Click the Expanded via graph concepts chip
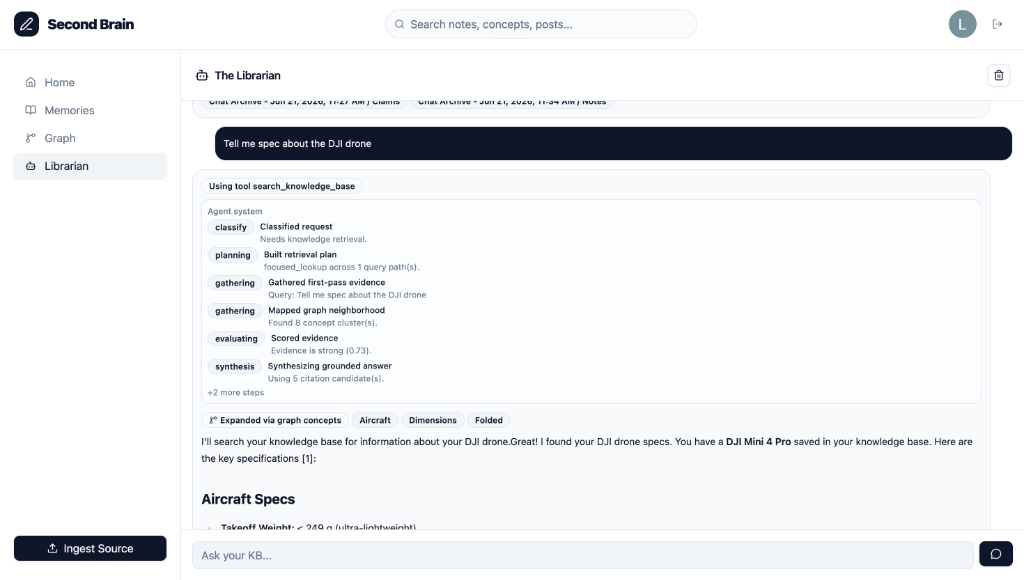 point(275,420)
